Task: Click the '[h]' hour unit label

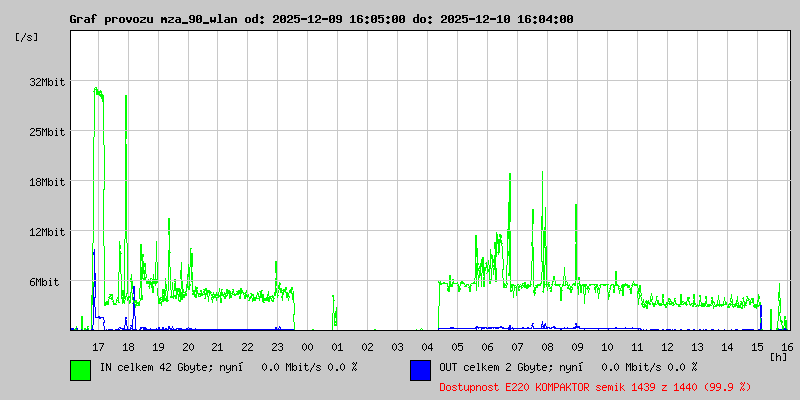Action: [779, 357]
